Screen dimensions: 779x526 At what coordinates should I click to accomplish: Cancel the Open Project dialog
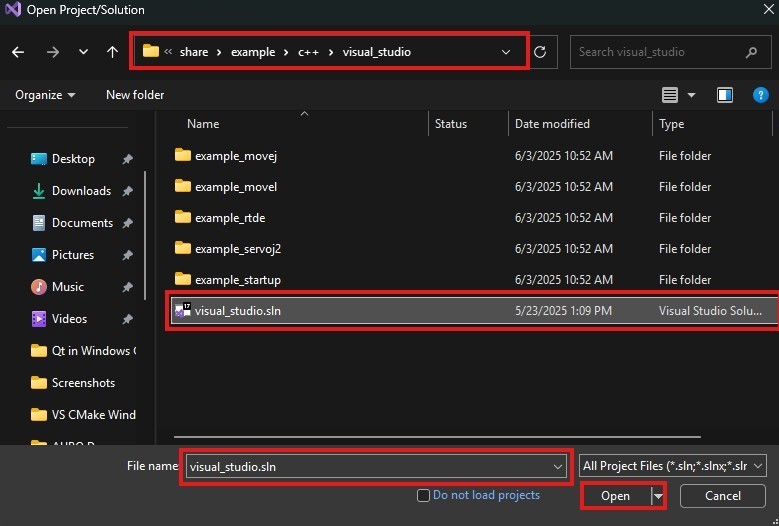pos(723,496)
